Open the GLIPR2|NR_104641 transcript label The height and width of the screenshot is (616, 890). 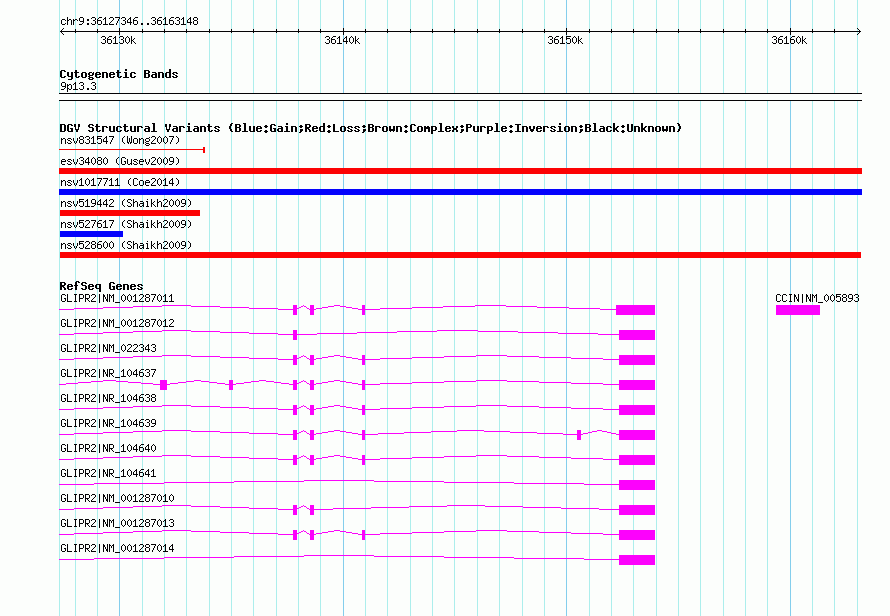coord(108,473)
